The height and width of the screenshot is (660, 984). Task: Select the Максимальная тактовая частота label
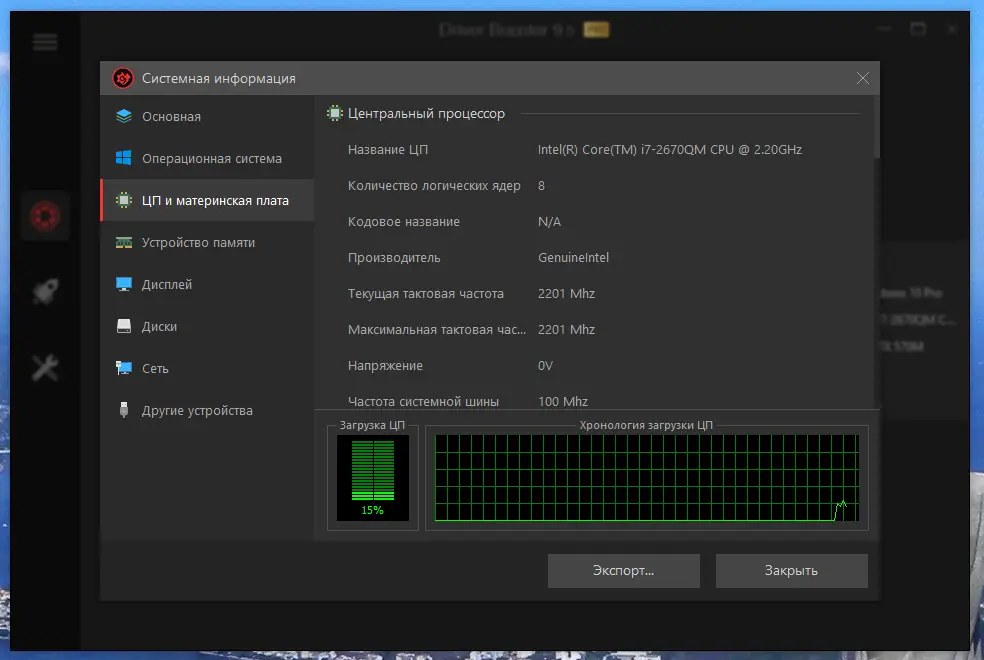[437, 330]
